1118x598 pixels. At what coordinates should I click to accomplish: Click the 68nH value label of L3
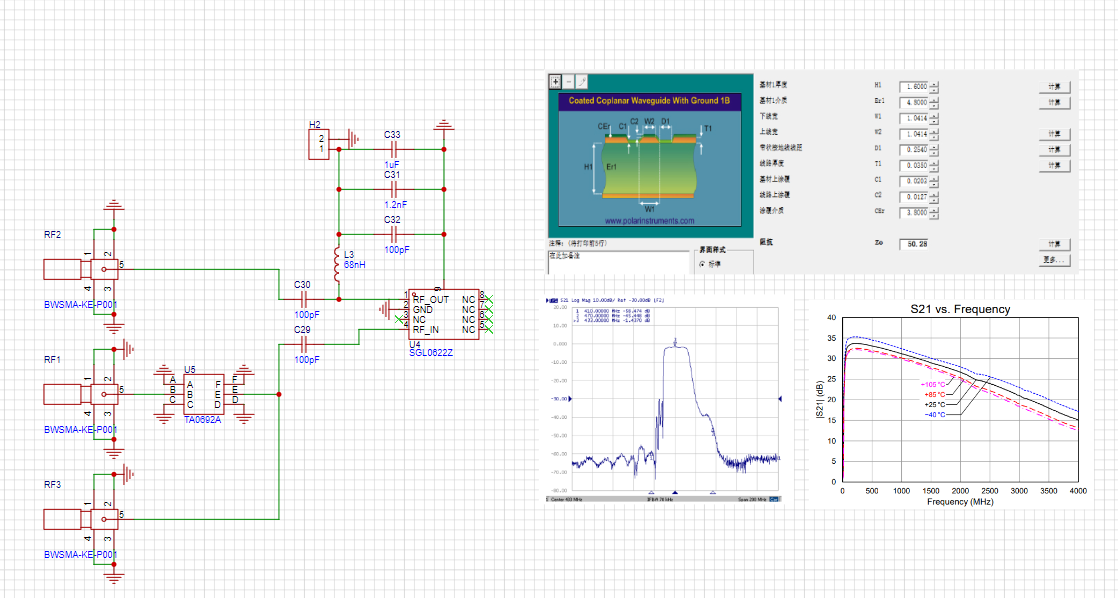click(x=354, y=264)
